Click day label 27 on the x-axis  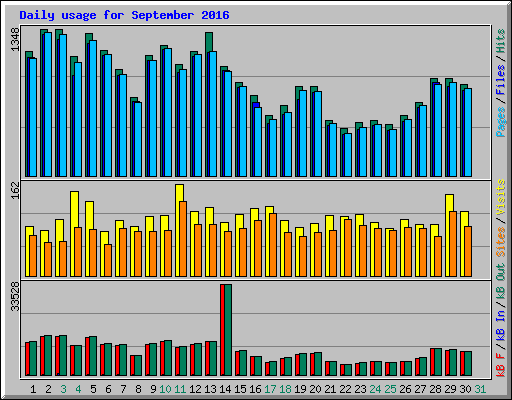coord(420,389)
